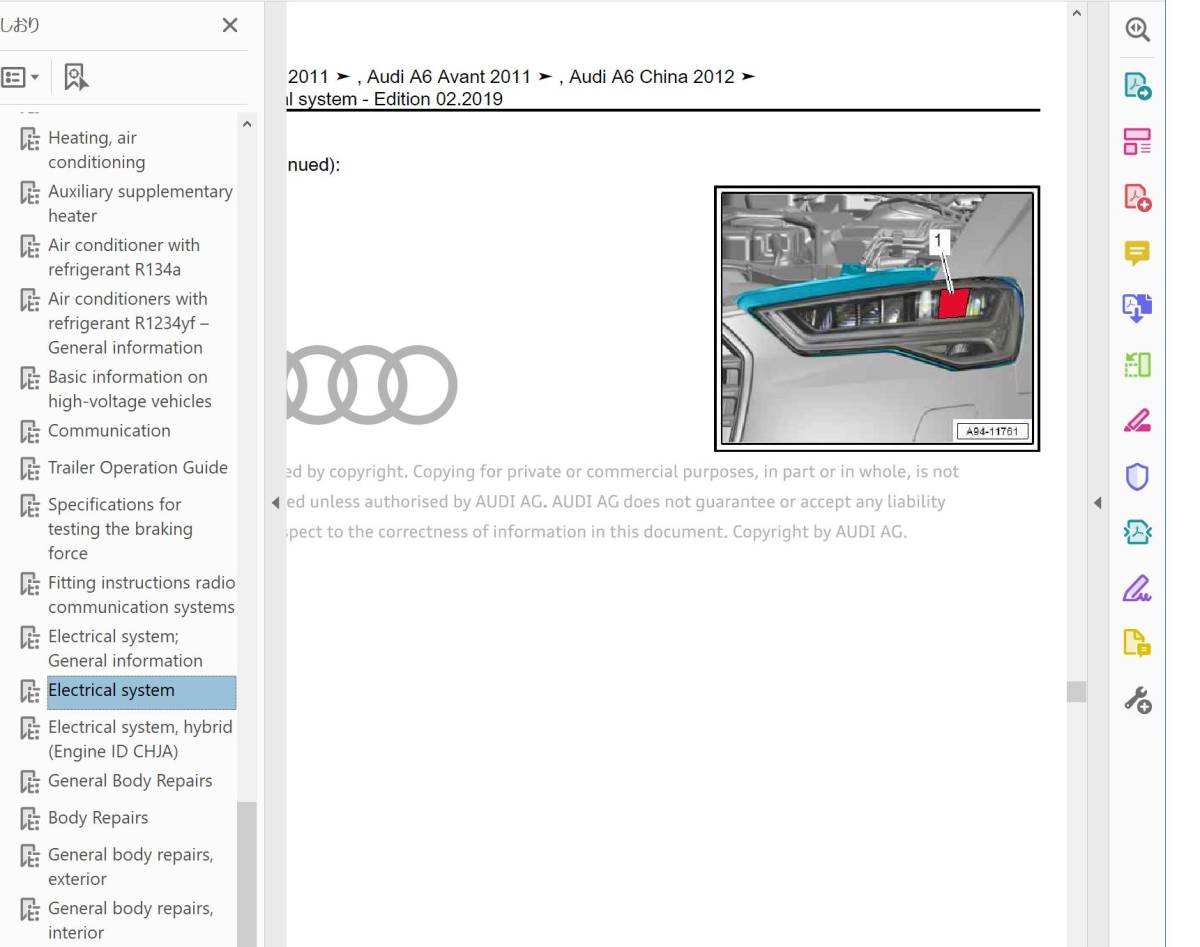Image resolution: width=1200 pixels, height=947 pixels.
Task: Open the Compress PDF tool
Action: (x=1138, y=532)
